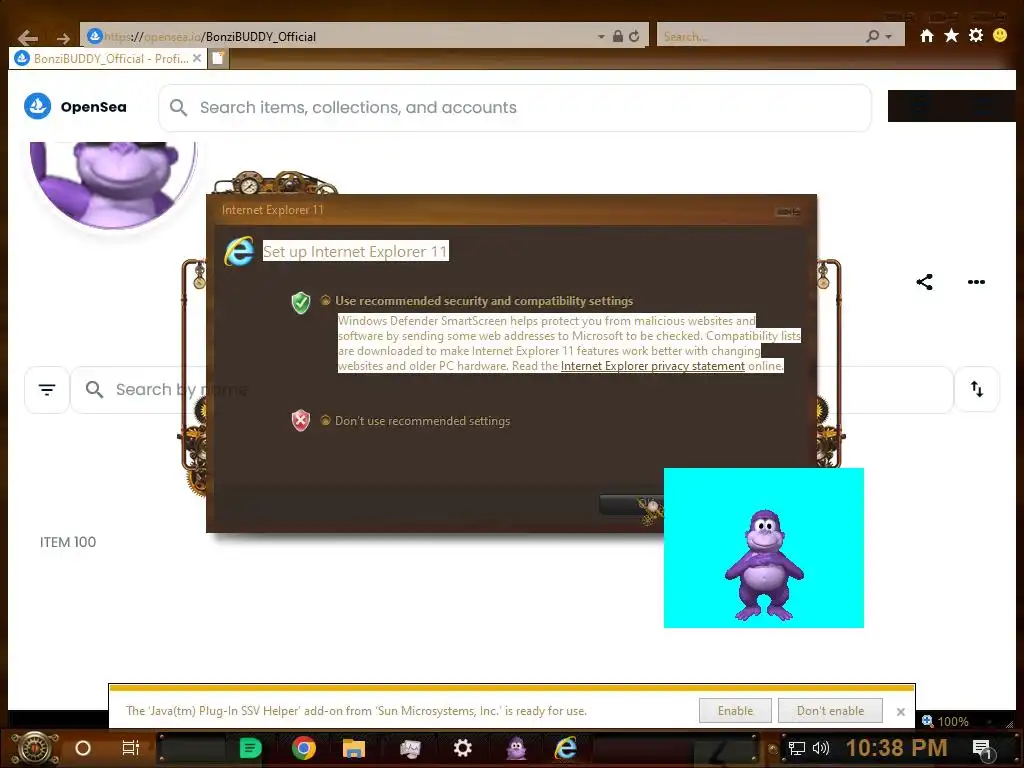Viewport: 1024px width, 768px height.
Task: Open IE Tools gear icon
Action: (976, 35)
